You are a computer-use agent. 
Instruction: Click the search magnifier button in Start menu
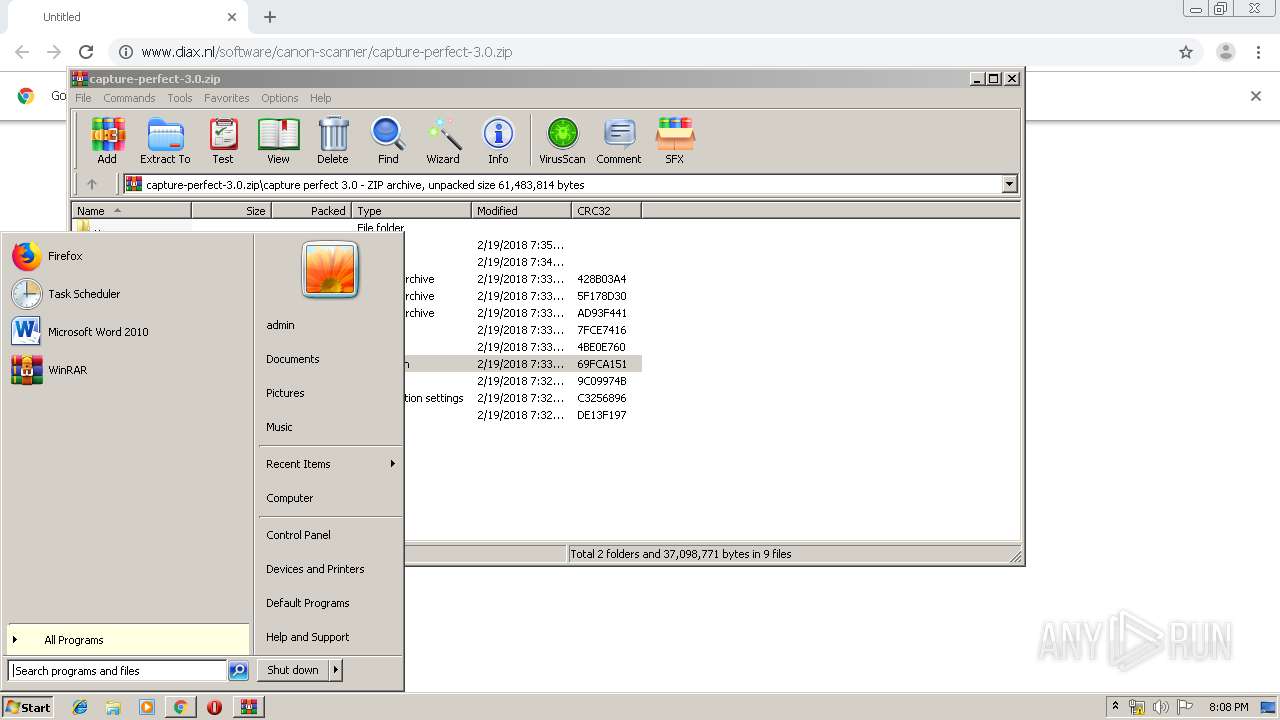click(x=238, y=671)
